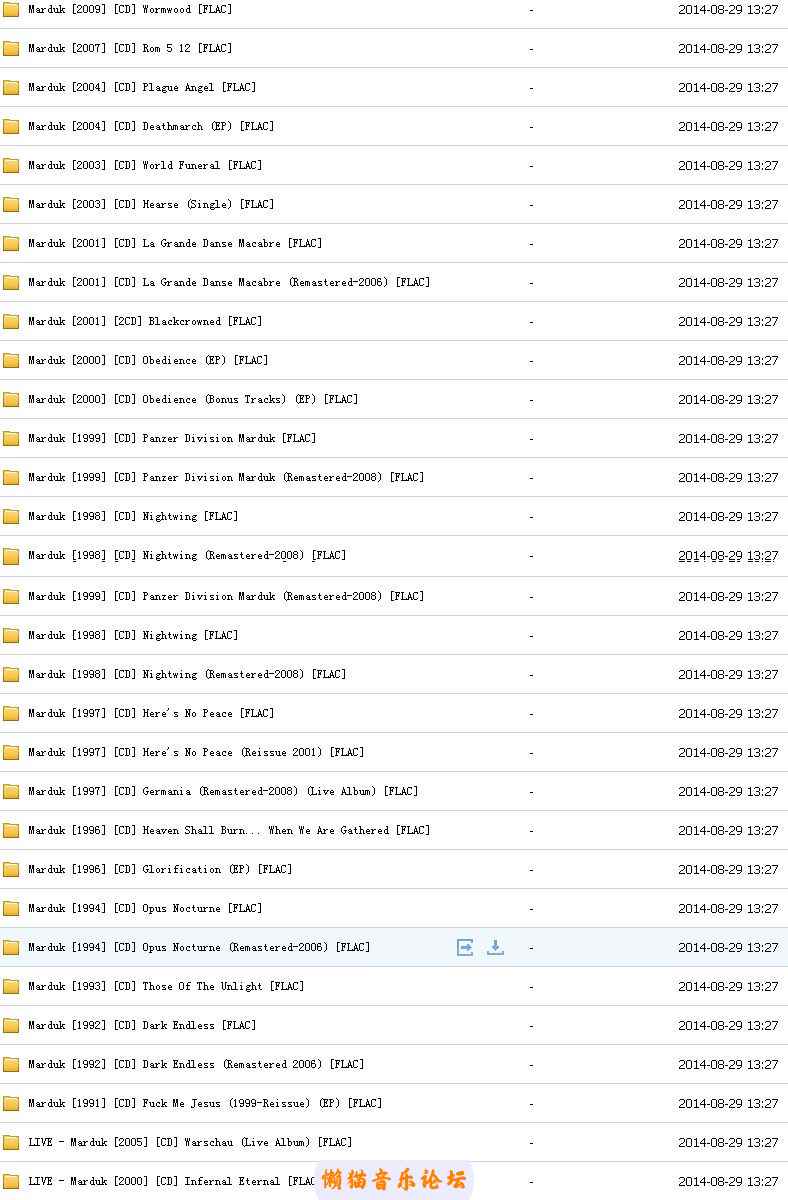Select 'Here's No Peace [FLAC]' name
This screenshot has width=788, height=1200.
pyautogui.click(x=208, y=713)
